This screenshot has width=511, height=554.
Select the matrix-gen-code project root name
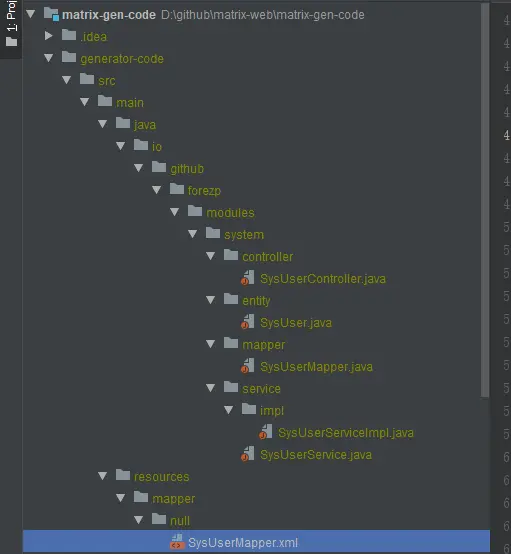pyautogui.click(x=109, y=15)
